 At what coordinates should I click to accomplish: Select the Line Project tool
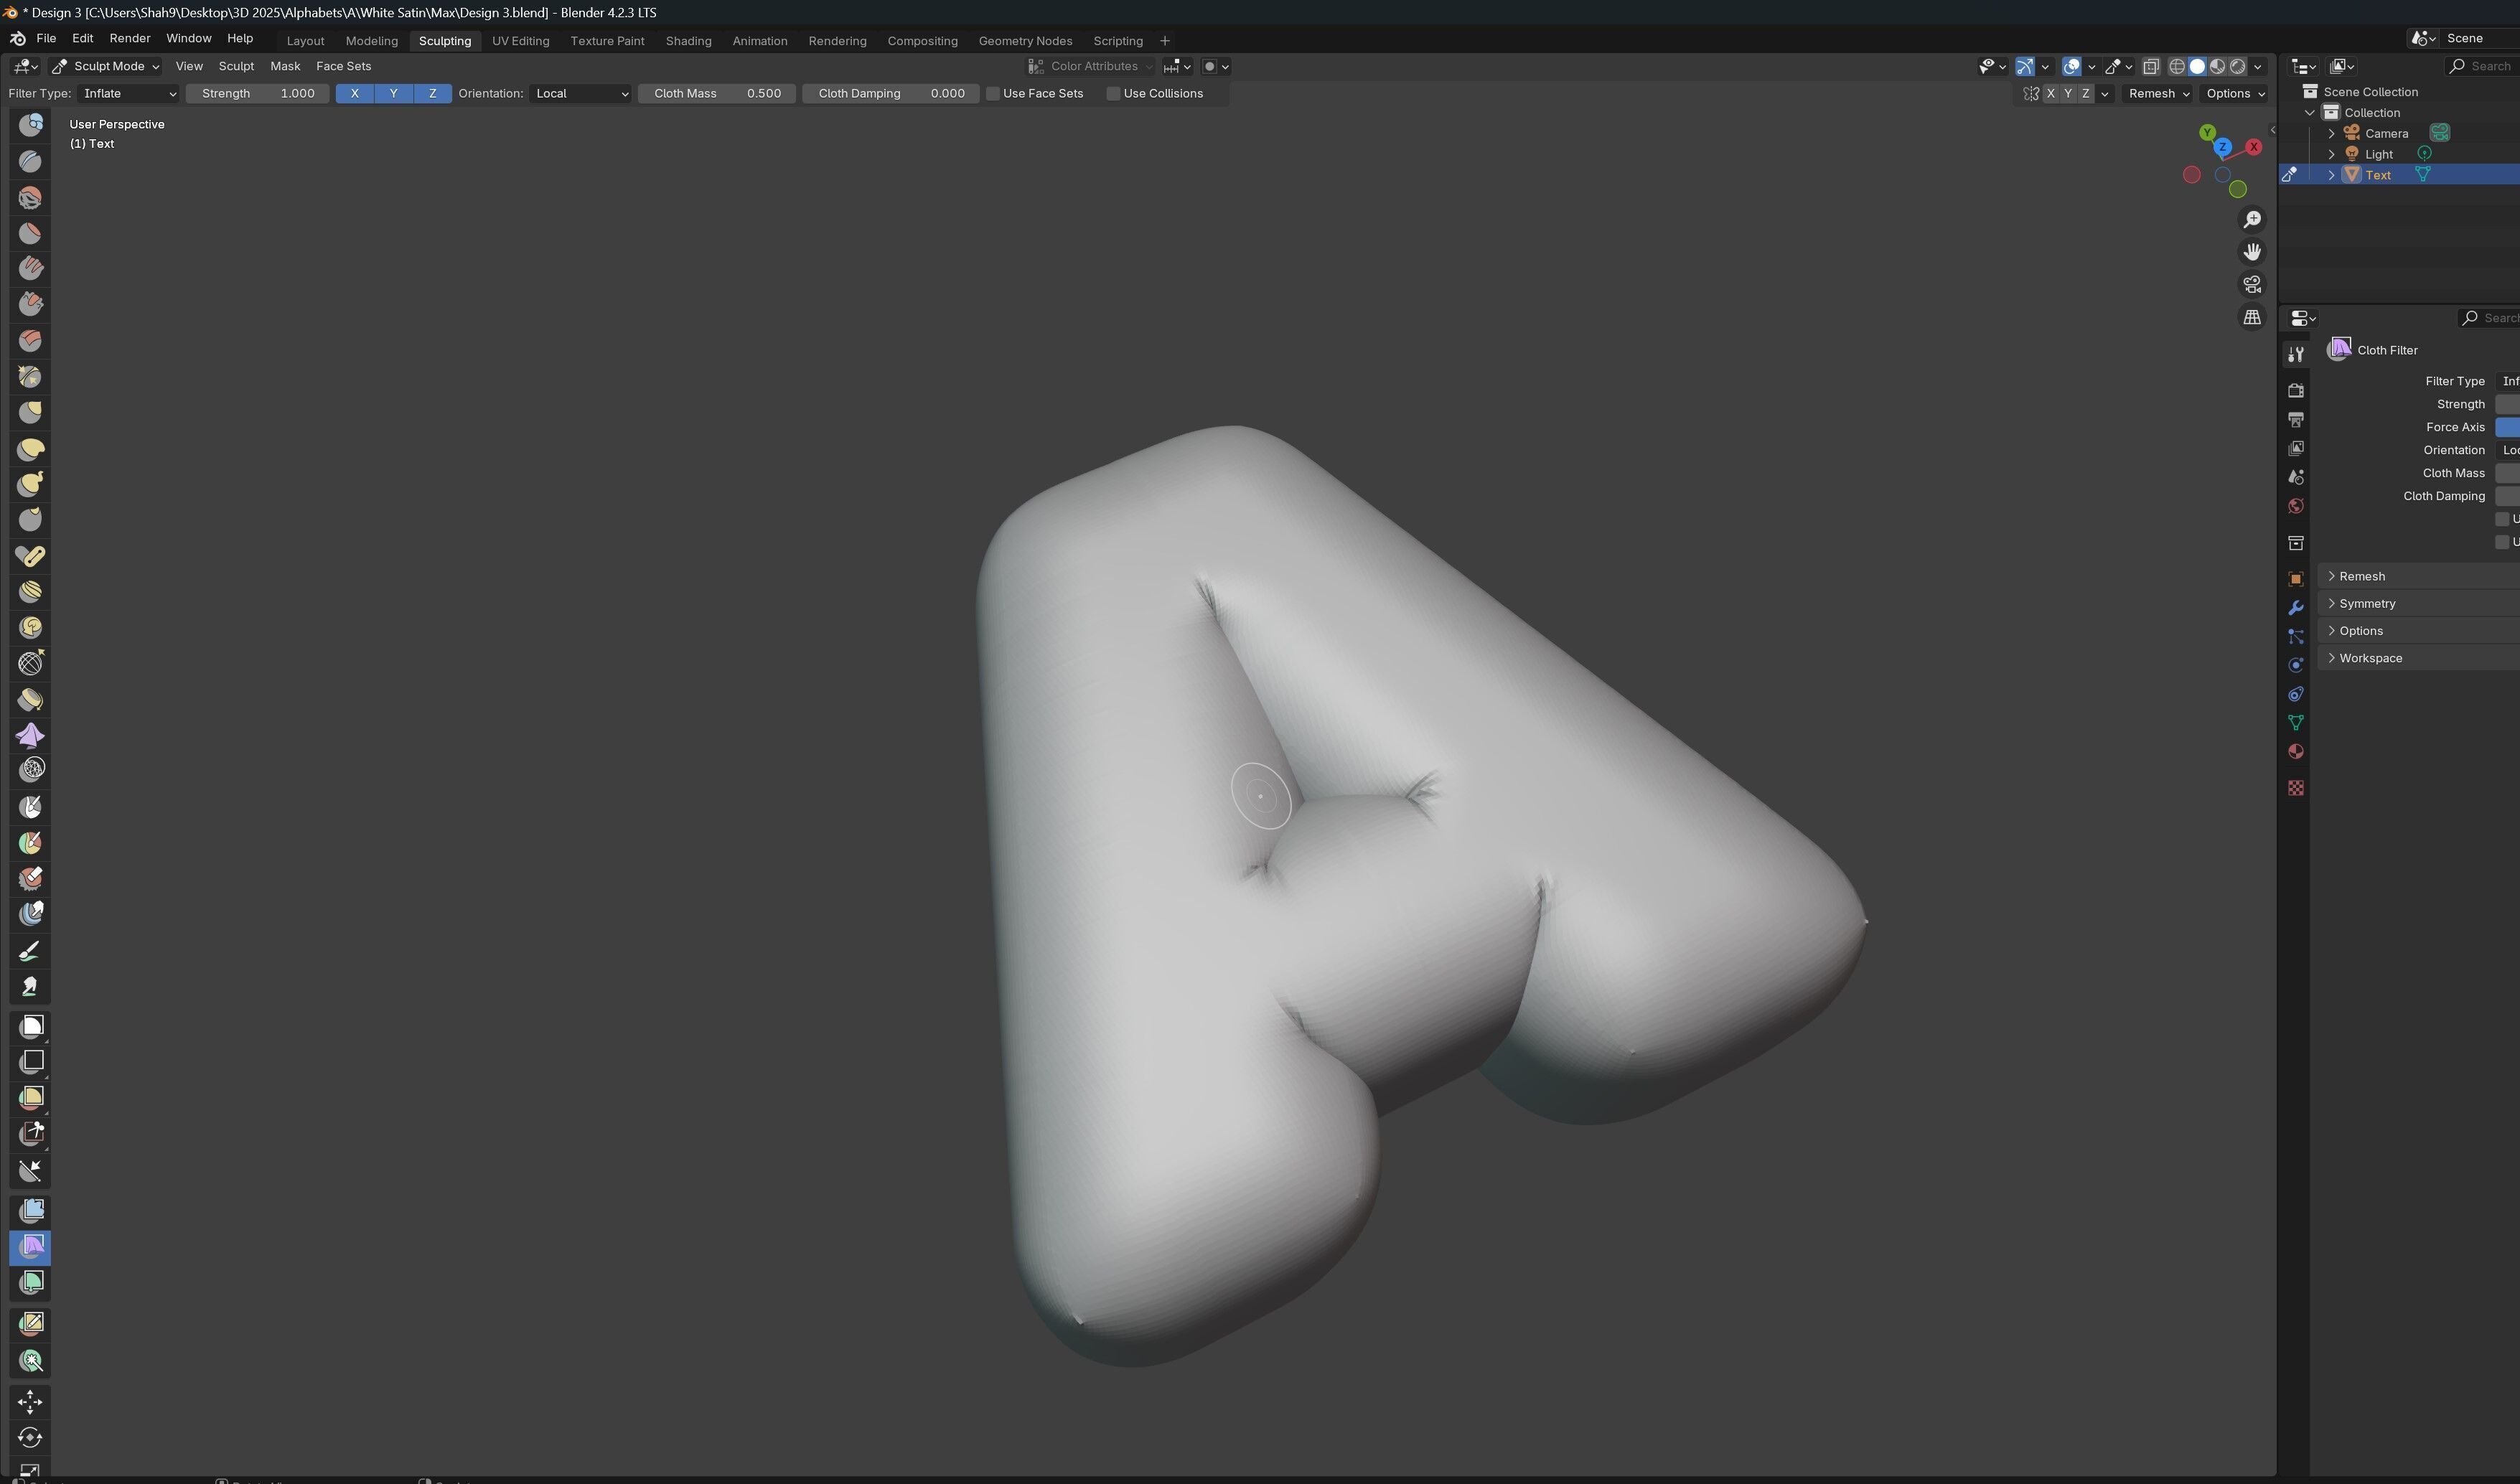(30, 1171)
